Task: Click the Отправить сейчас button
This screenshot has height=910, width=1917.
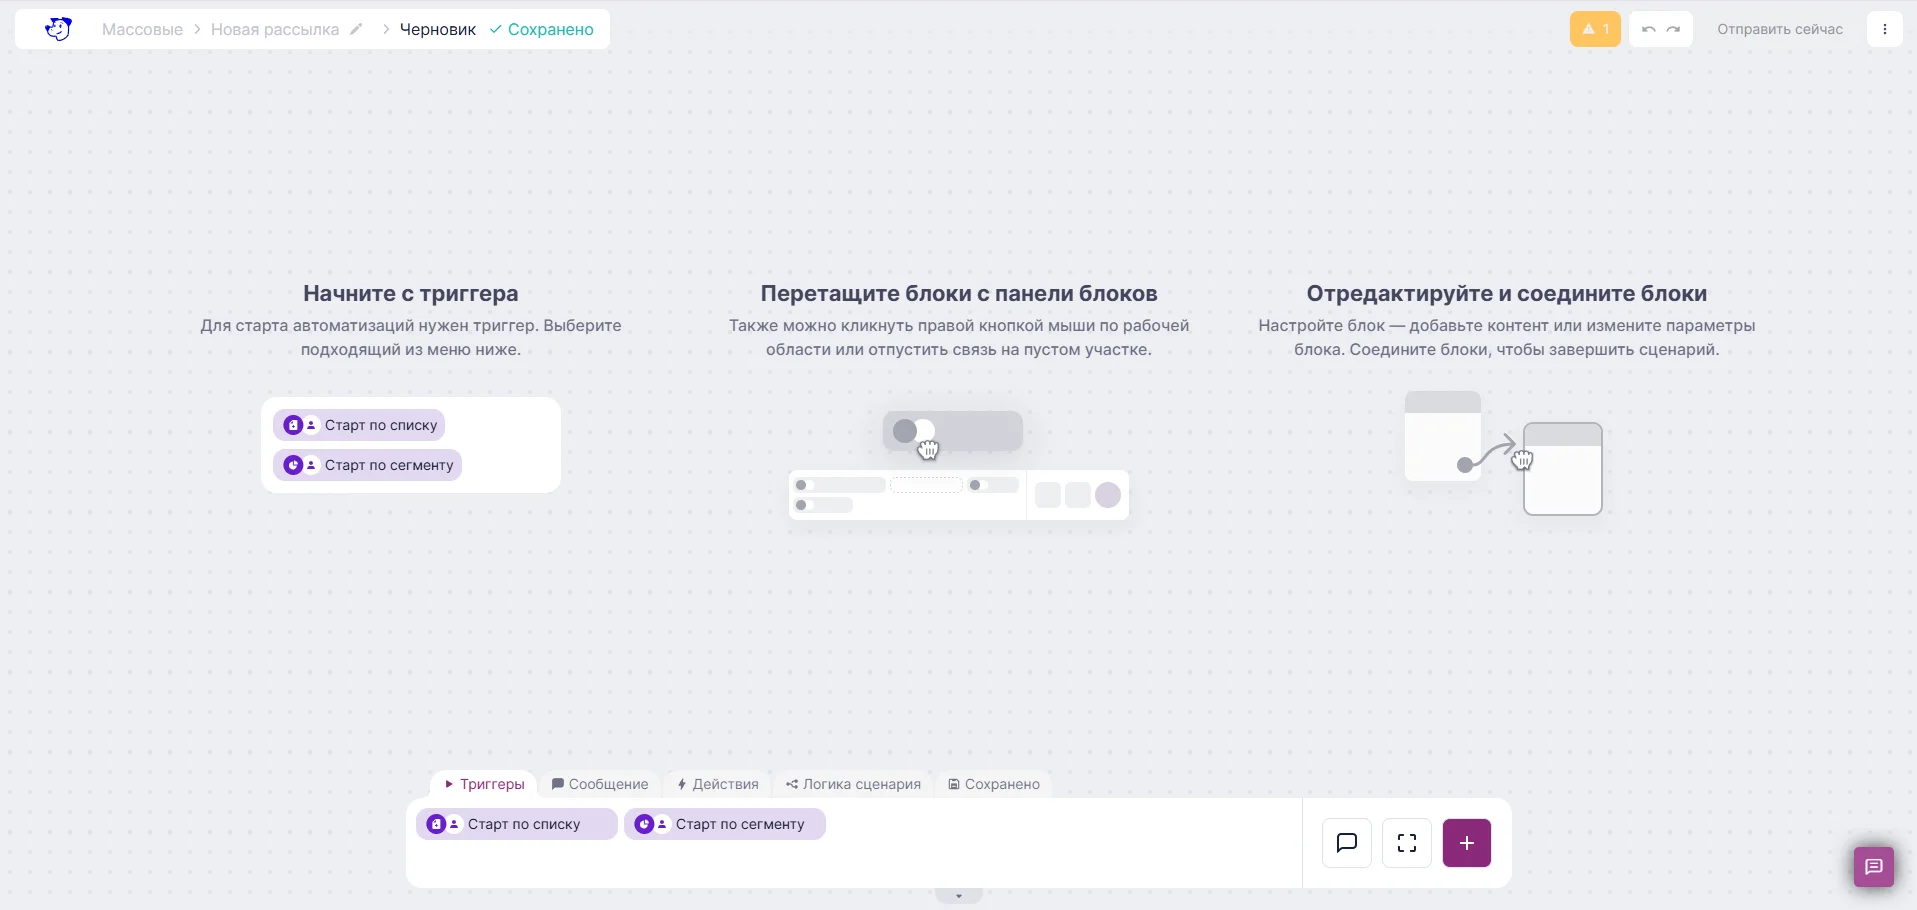Action: [x=1779, y=29]
